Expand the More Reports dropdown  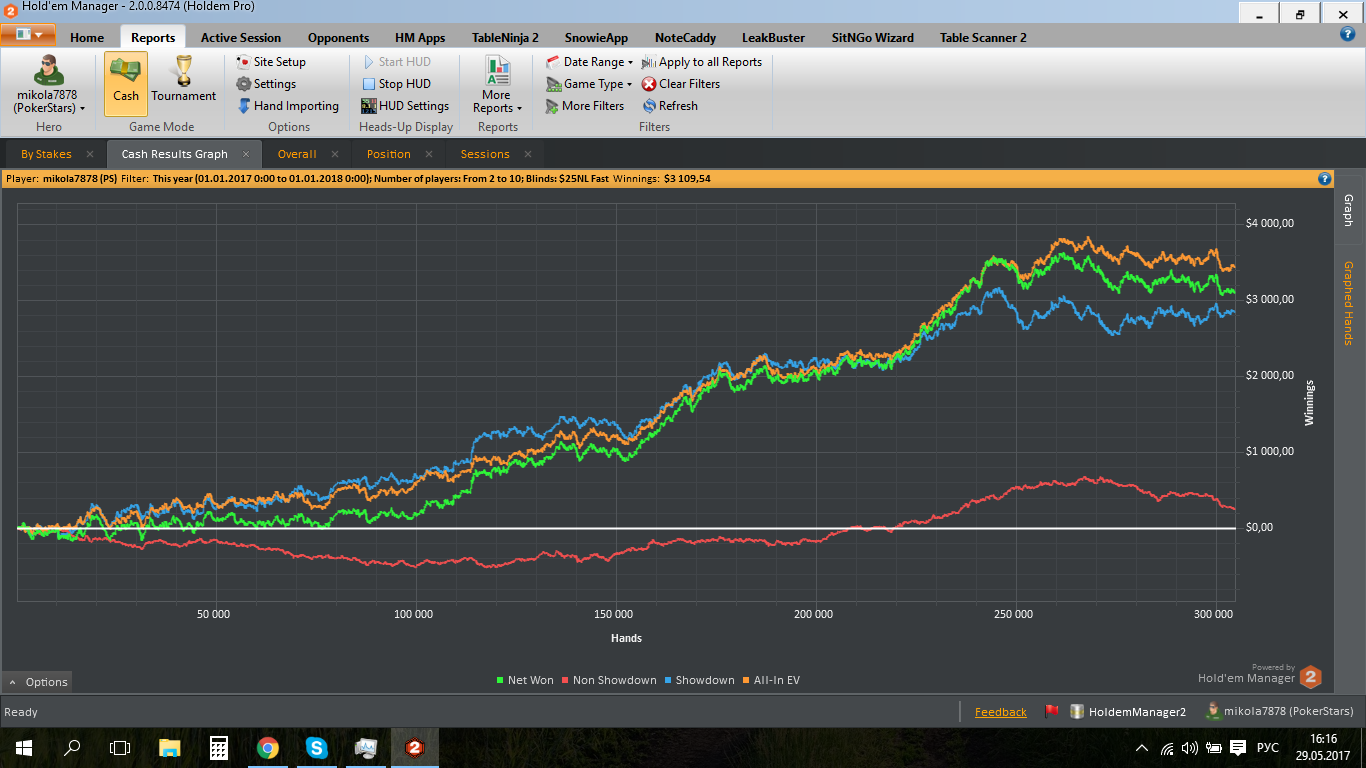point(497,84)
